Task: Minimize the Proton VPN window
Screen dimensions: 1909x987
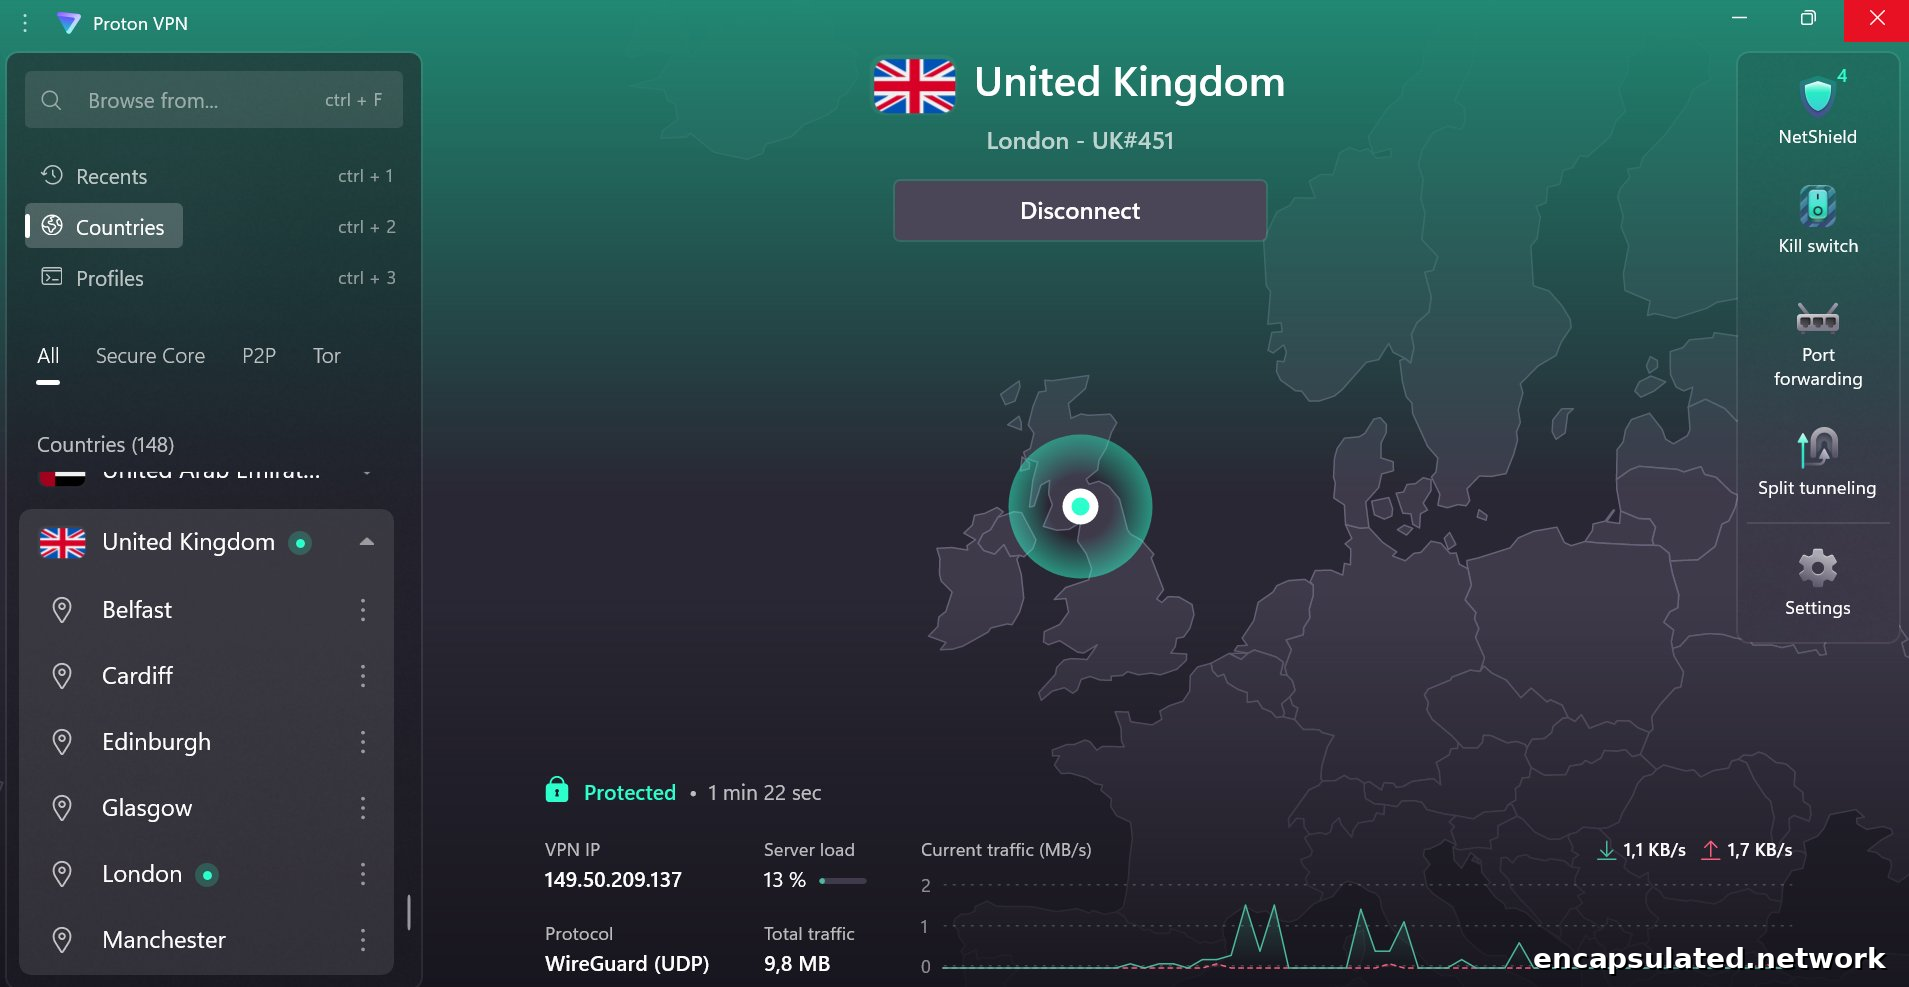Action: (1740, 19)
